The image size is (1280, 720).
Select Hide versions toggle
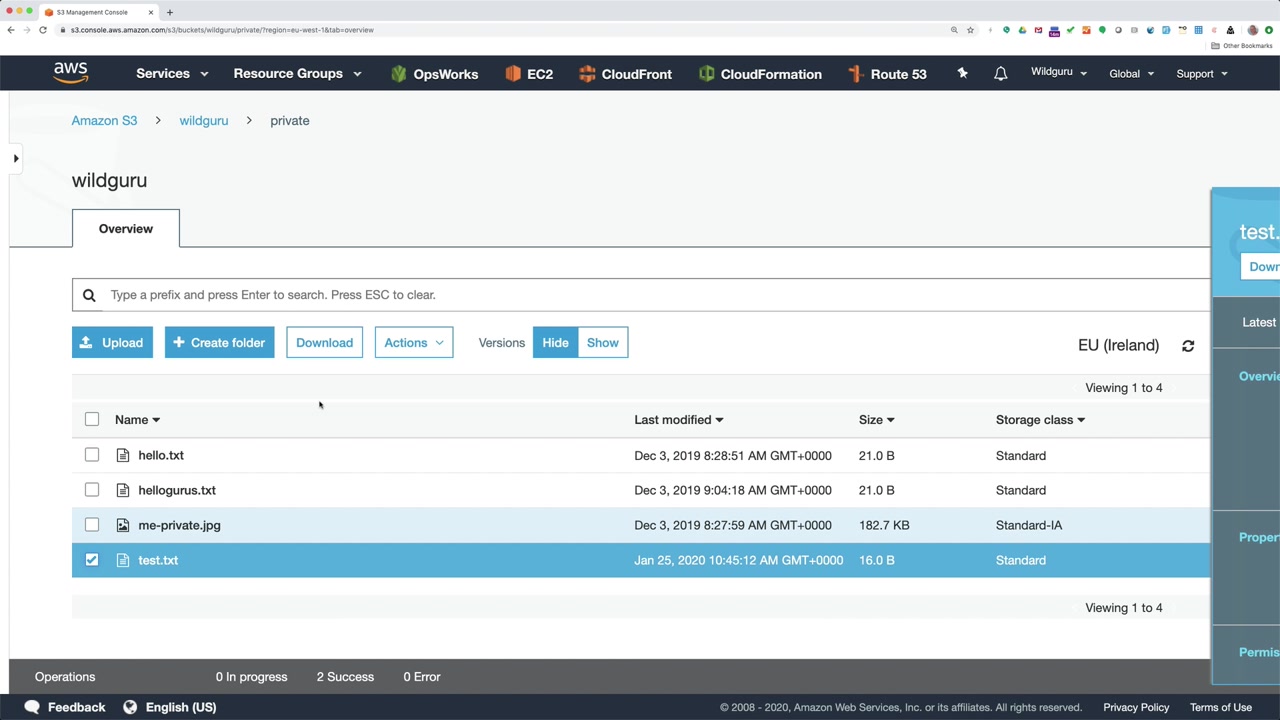coord(555,343)
